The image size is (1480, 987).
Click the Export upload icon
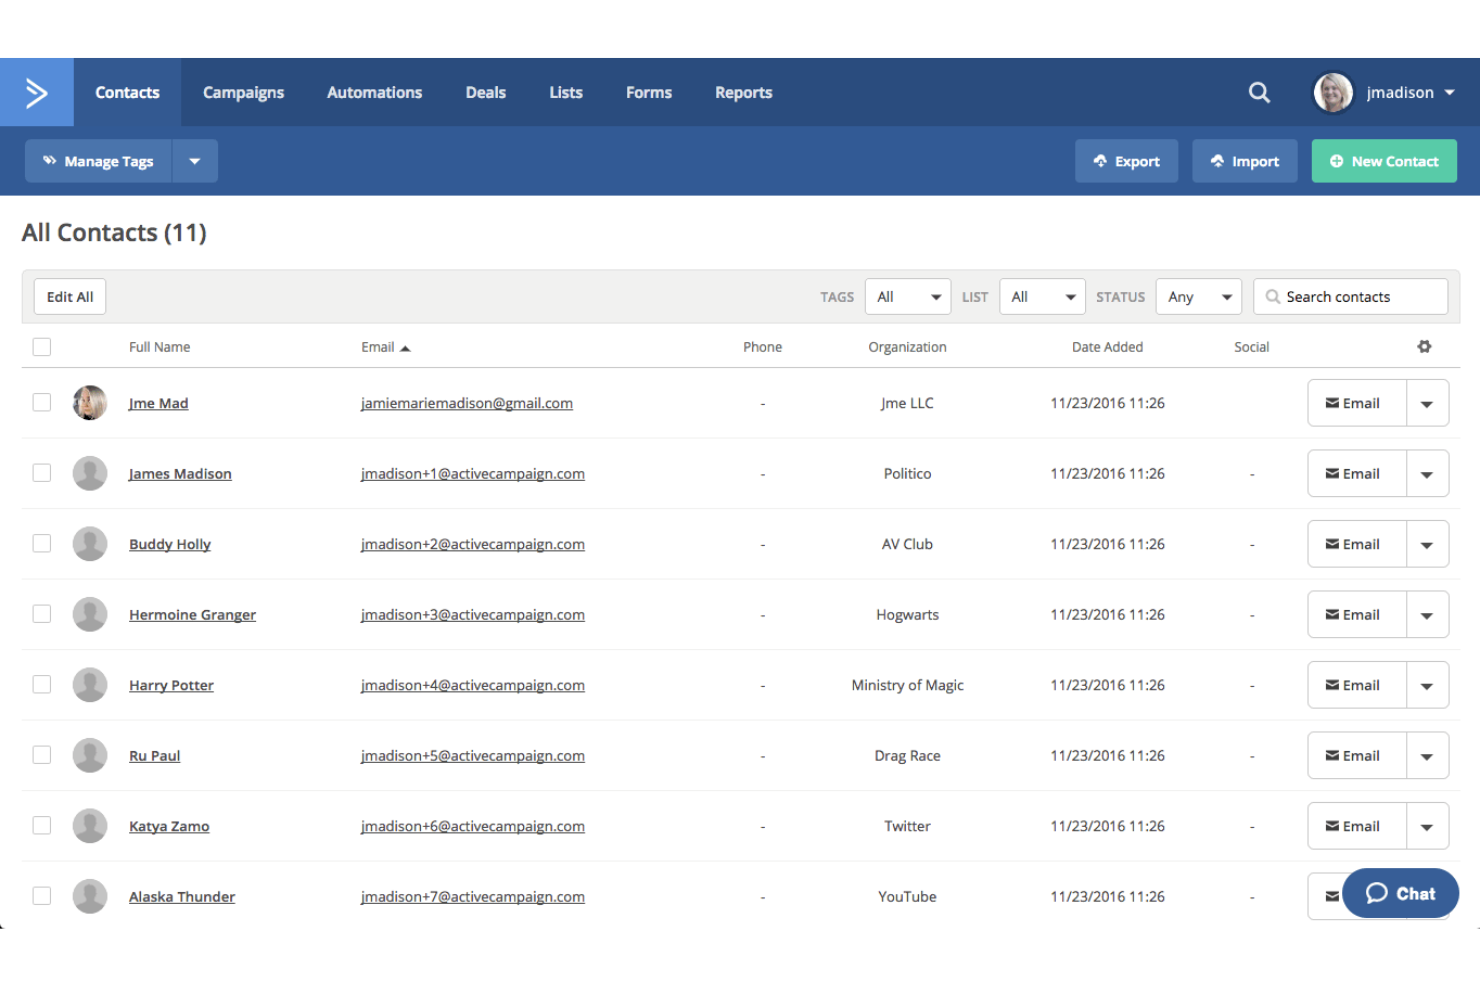tap(1100, 160)
